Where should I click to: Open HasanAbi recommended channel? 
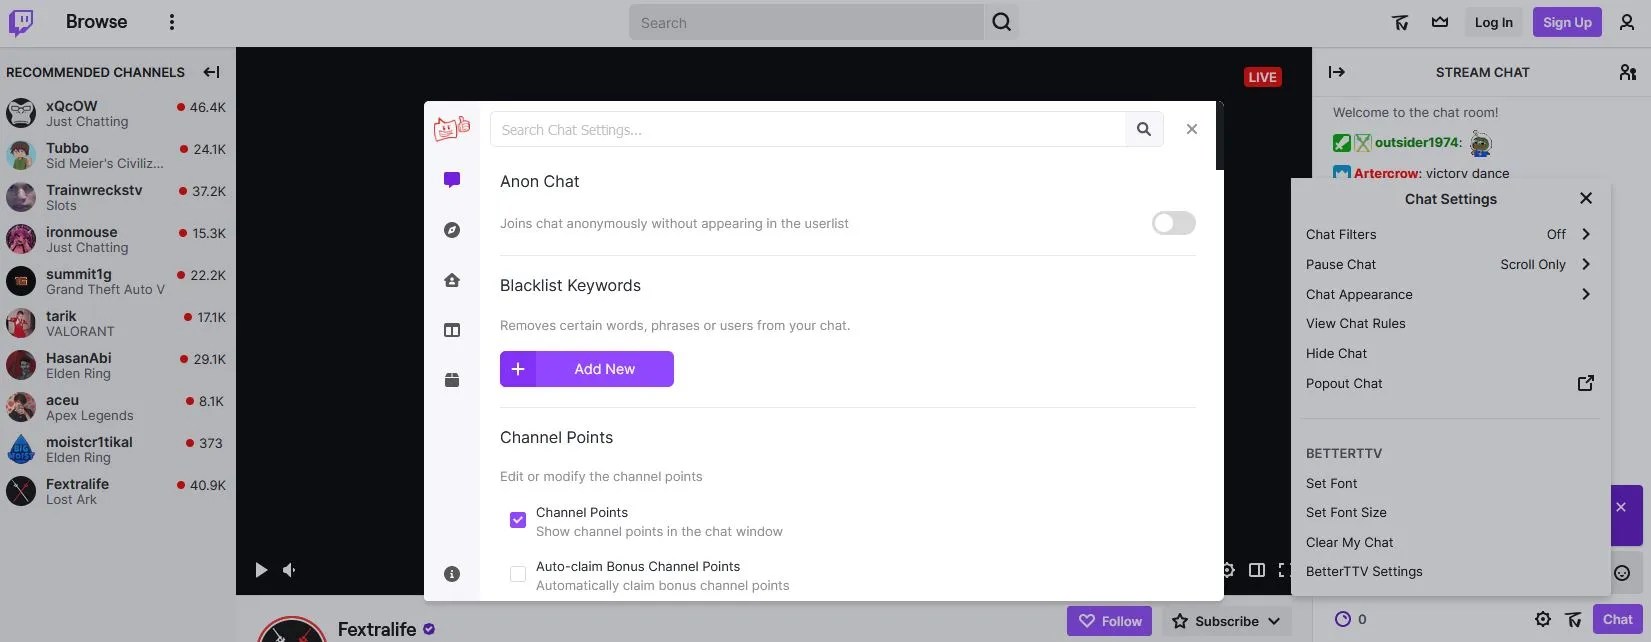pyautogui.click(x=117, y=365)
